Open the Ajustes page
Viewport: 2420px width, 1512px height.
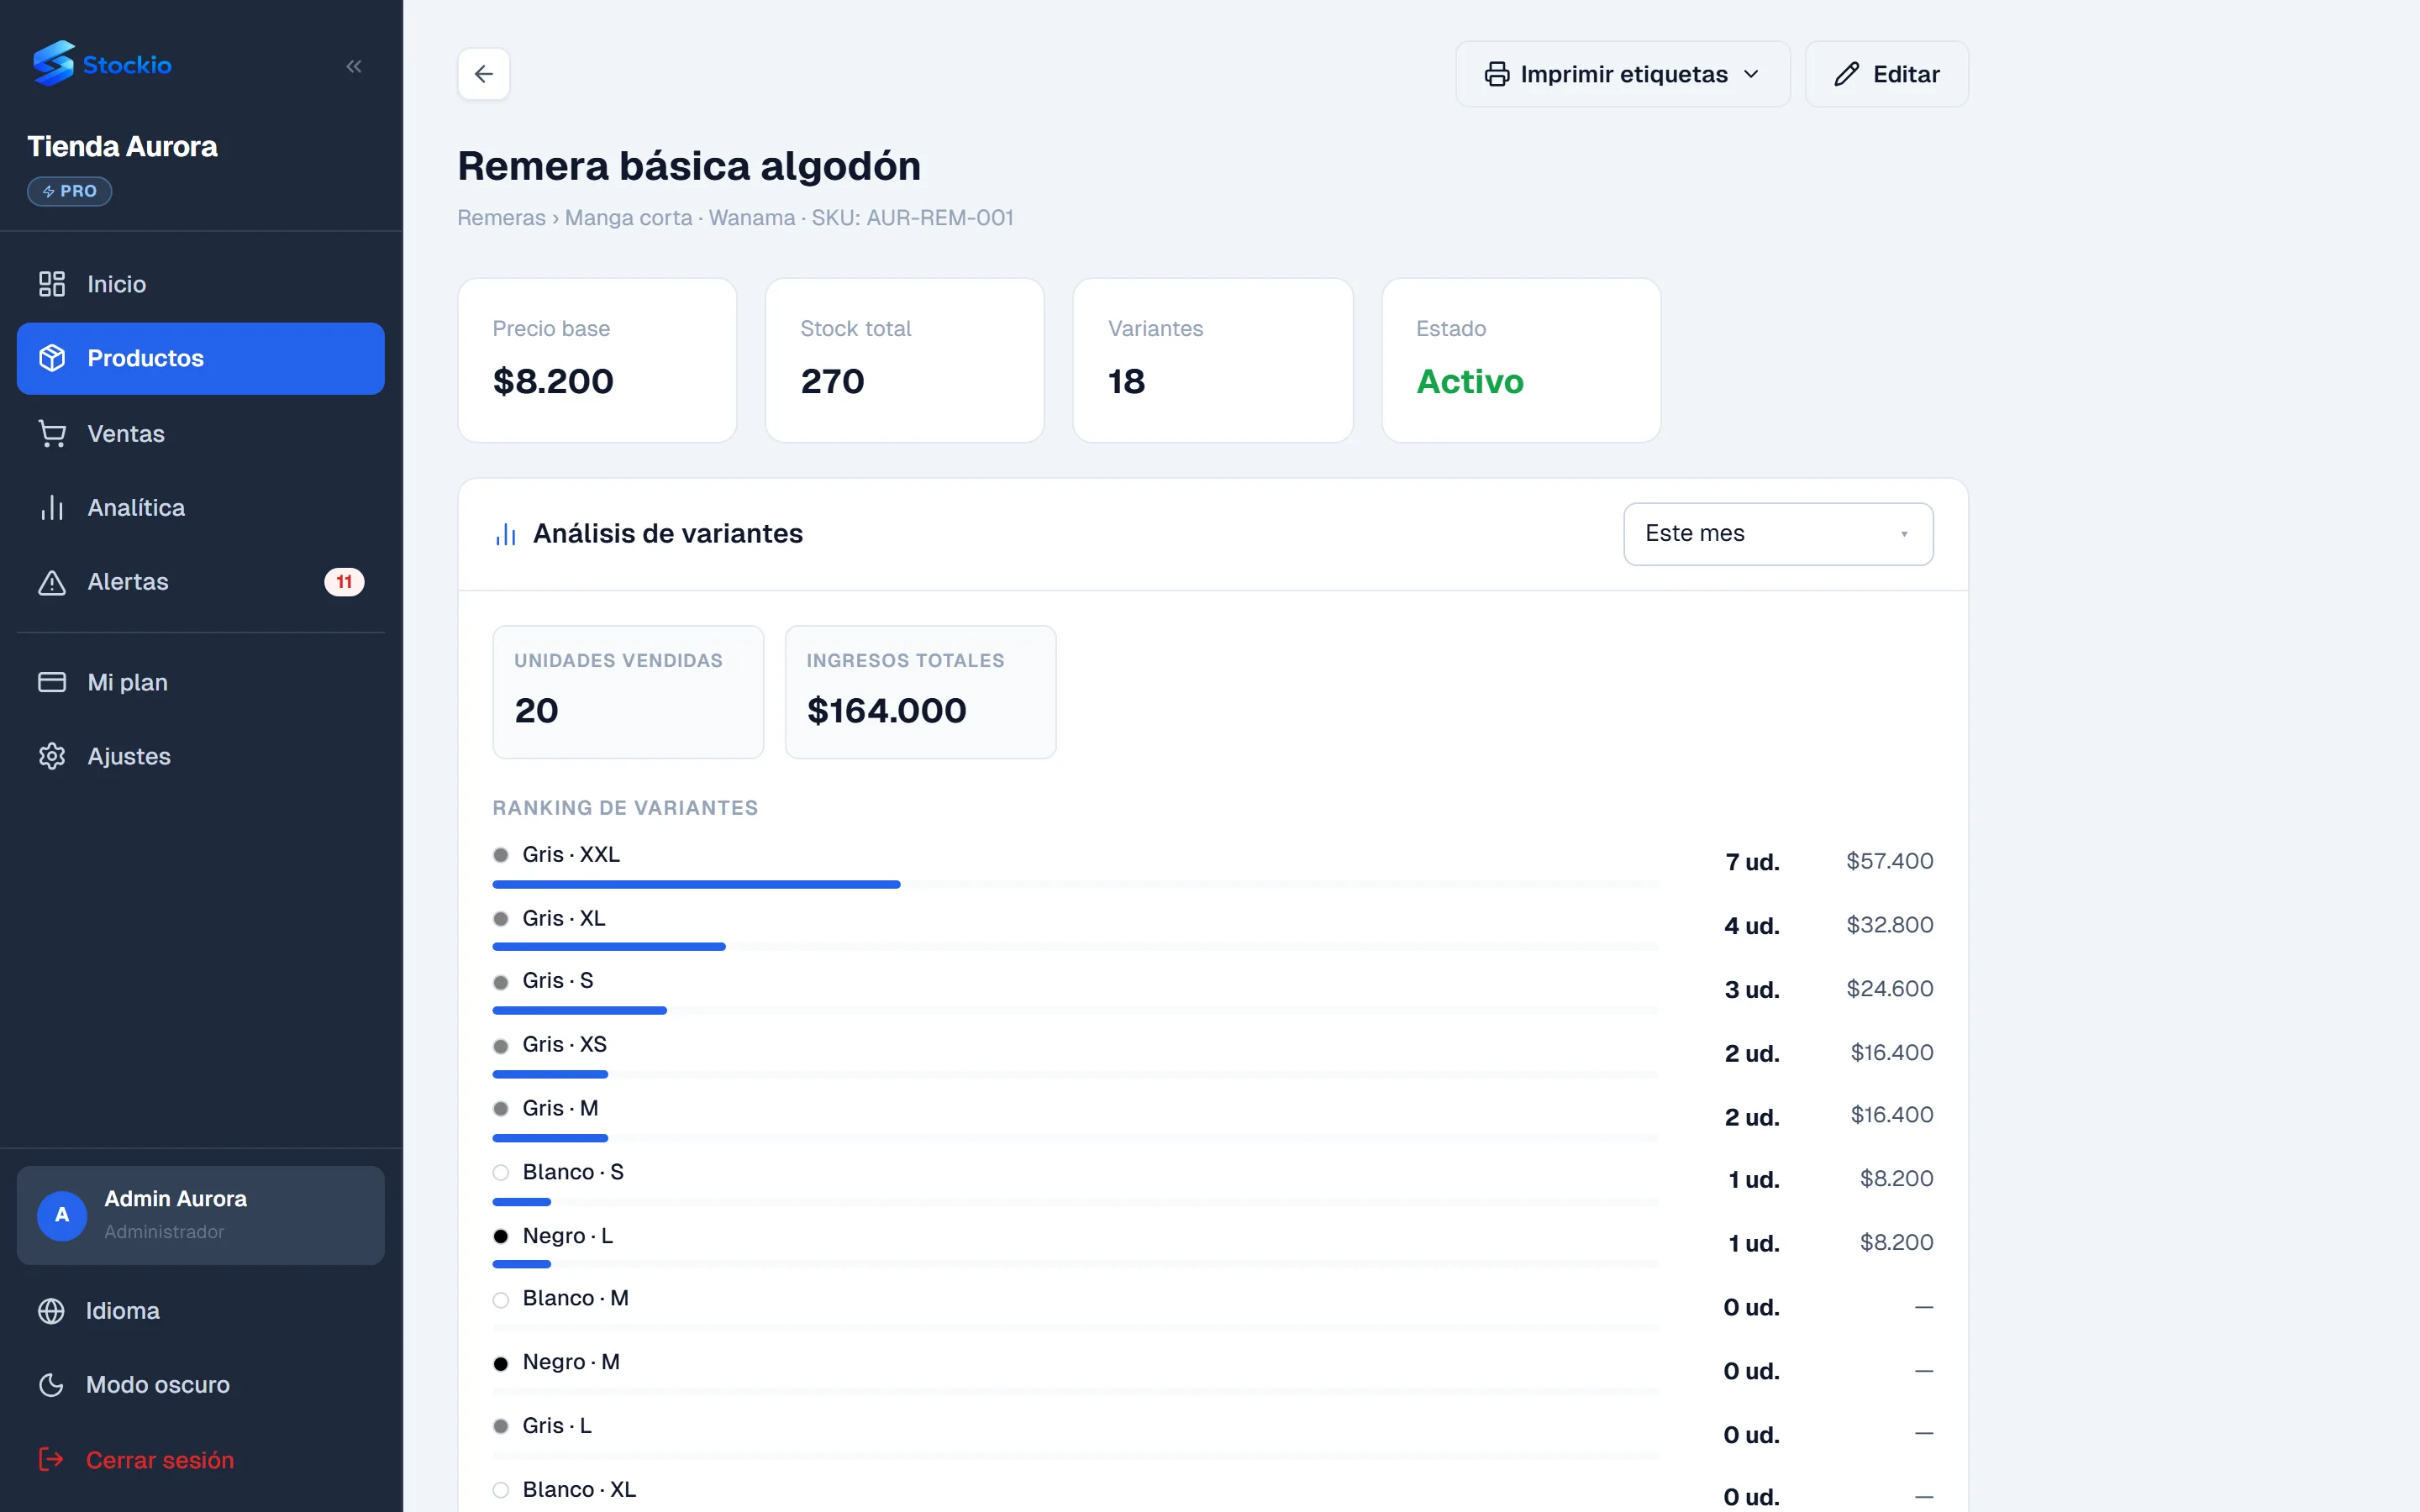(201, 756)
